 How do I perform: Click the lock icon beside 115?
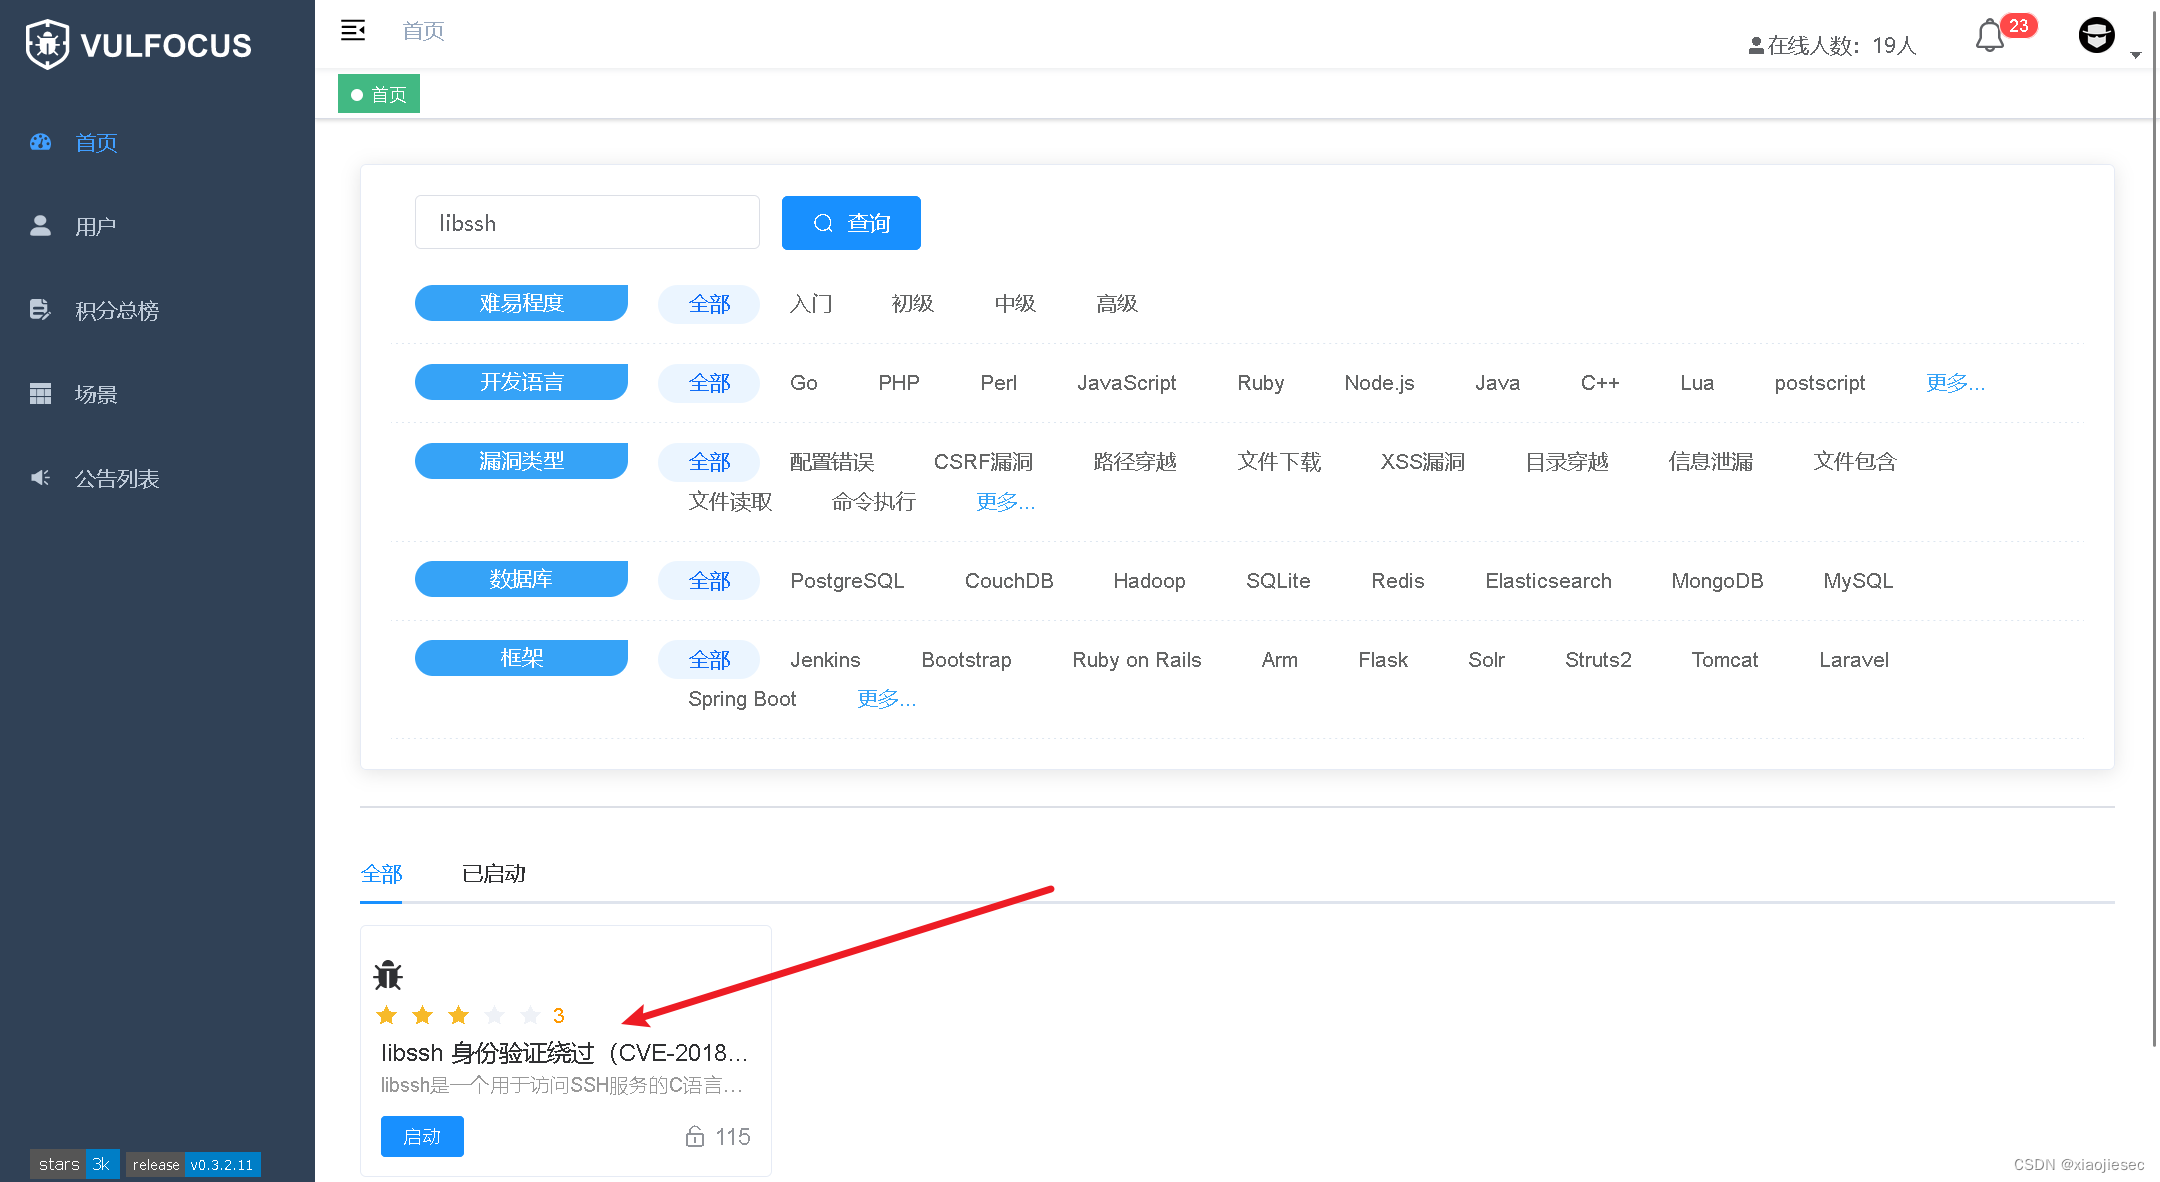(x=694, y=1136)
